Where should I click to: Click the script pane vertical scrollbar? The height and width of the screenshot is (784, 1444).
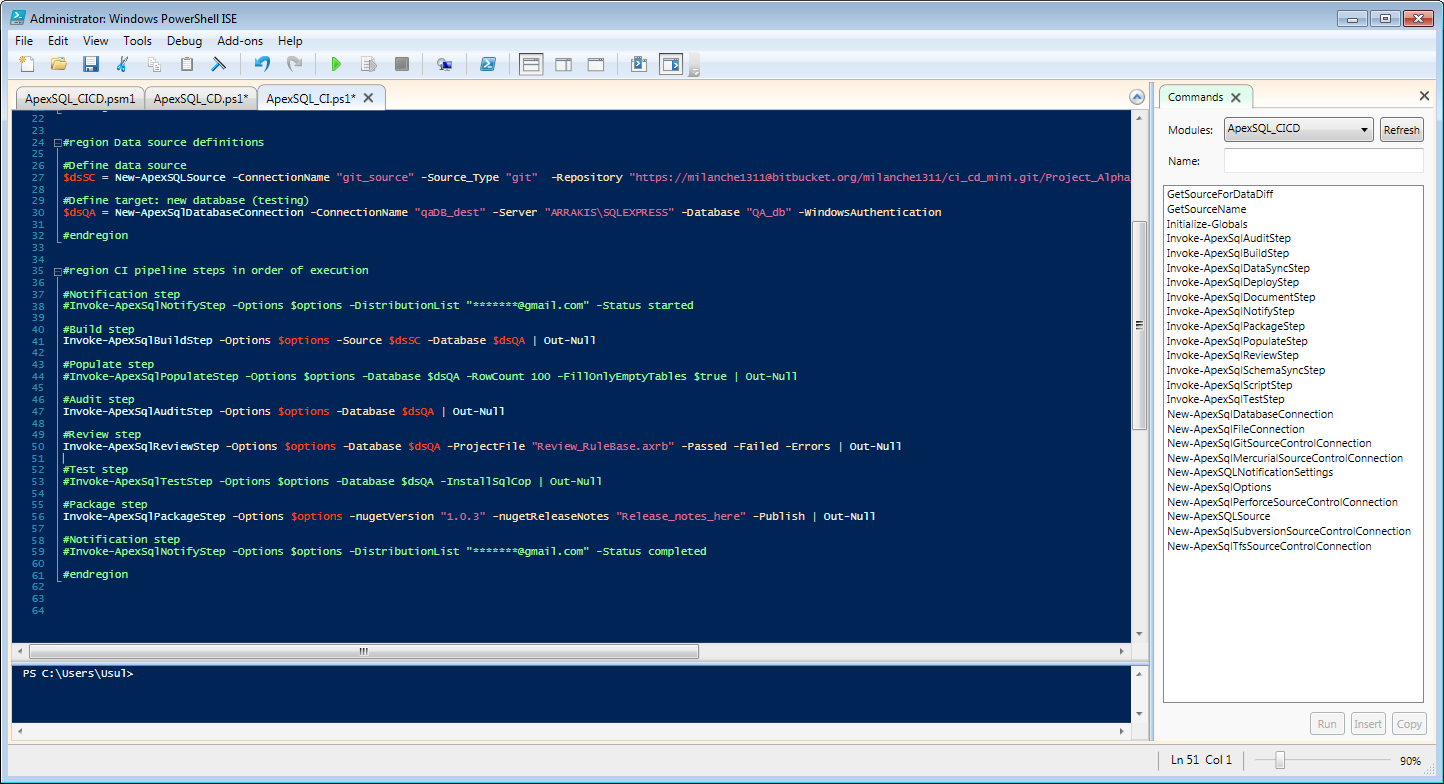(1138, 326)
